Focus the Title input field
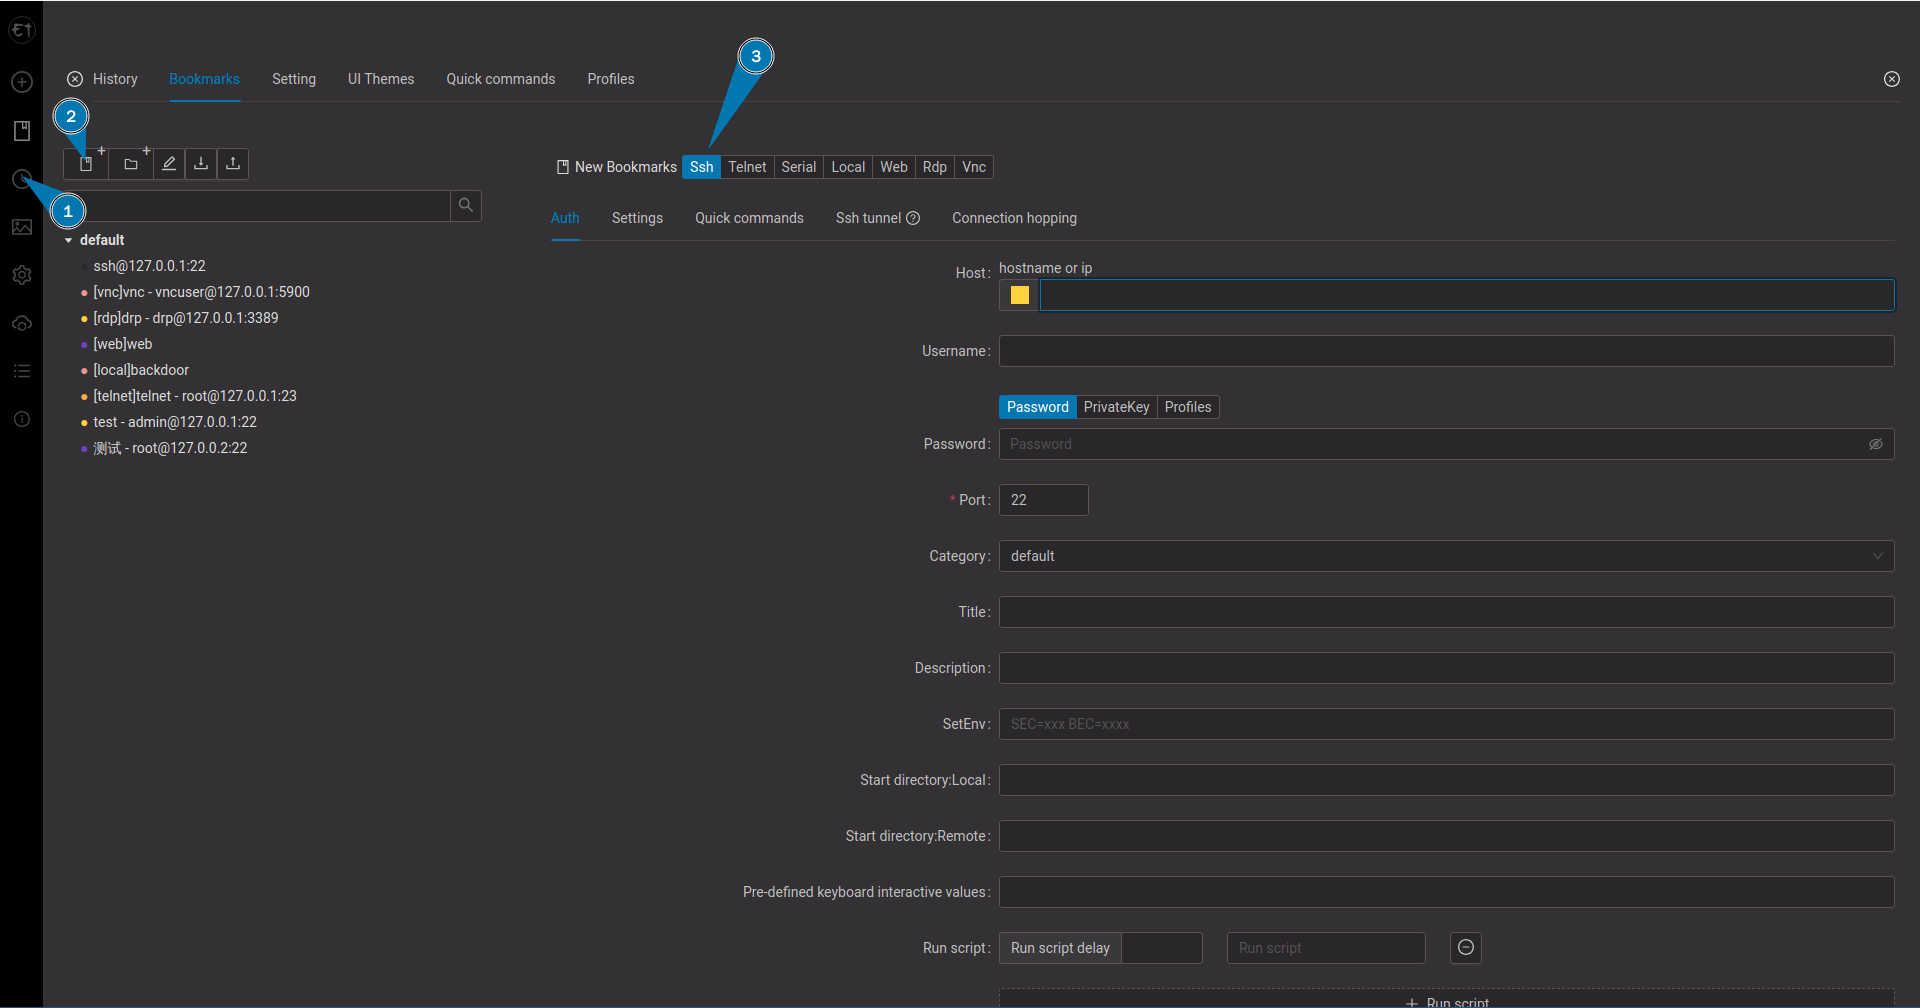 [1447, 612]
